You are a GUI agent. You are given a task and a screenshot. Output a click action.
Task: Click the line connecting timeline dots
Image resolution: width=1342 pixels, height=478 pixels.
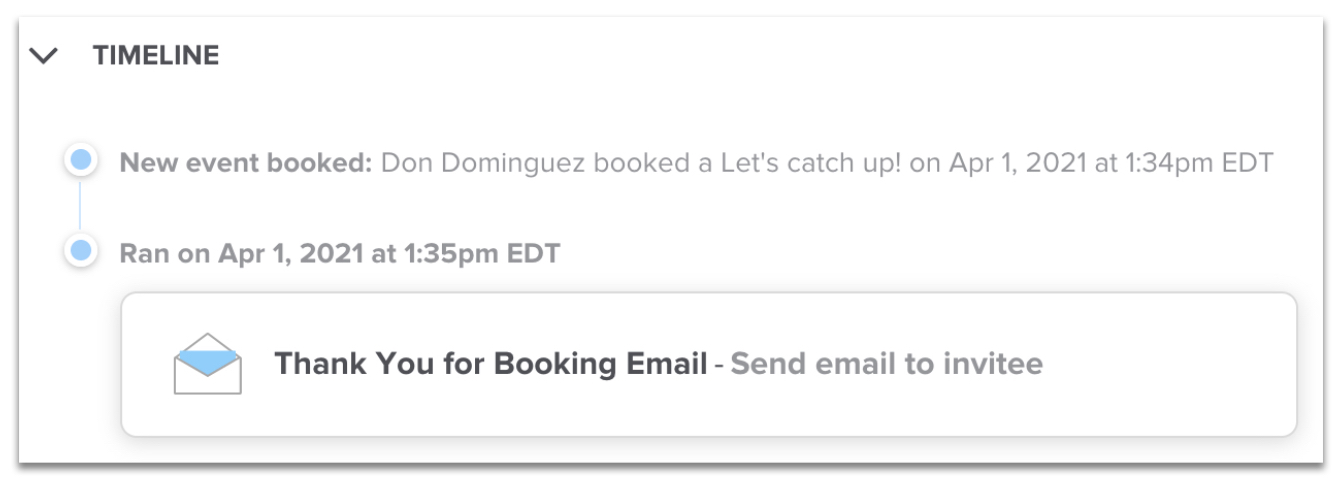pyautogui.click(x=81, y=206)
